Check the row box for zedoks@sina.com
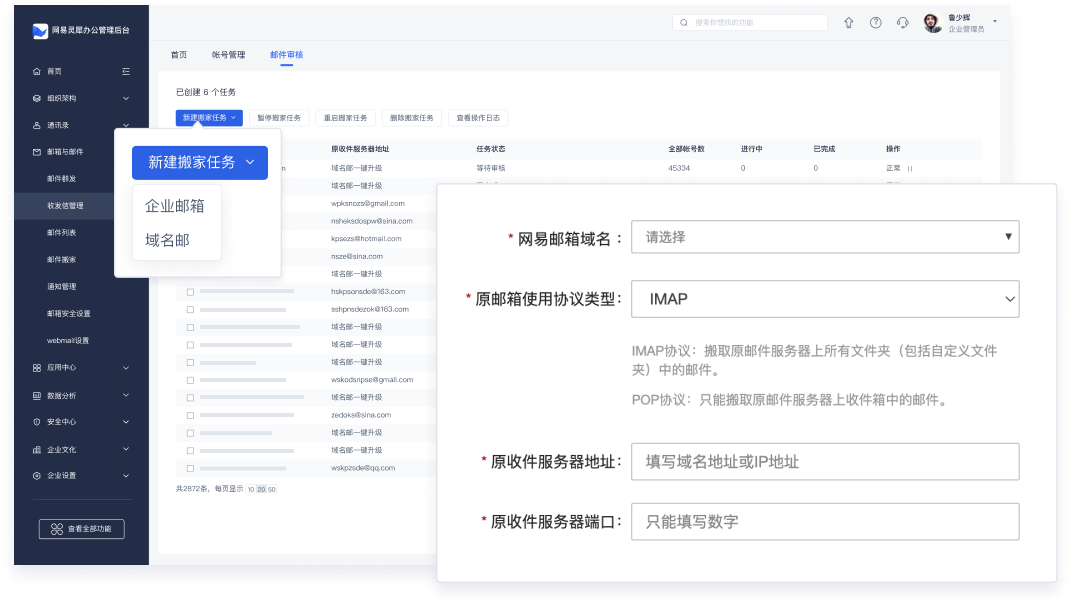Screen dimensions: 1071x604 (190, 414)
